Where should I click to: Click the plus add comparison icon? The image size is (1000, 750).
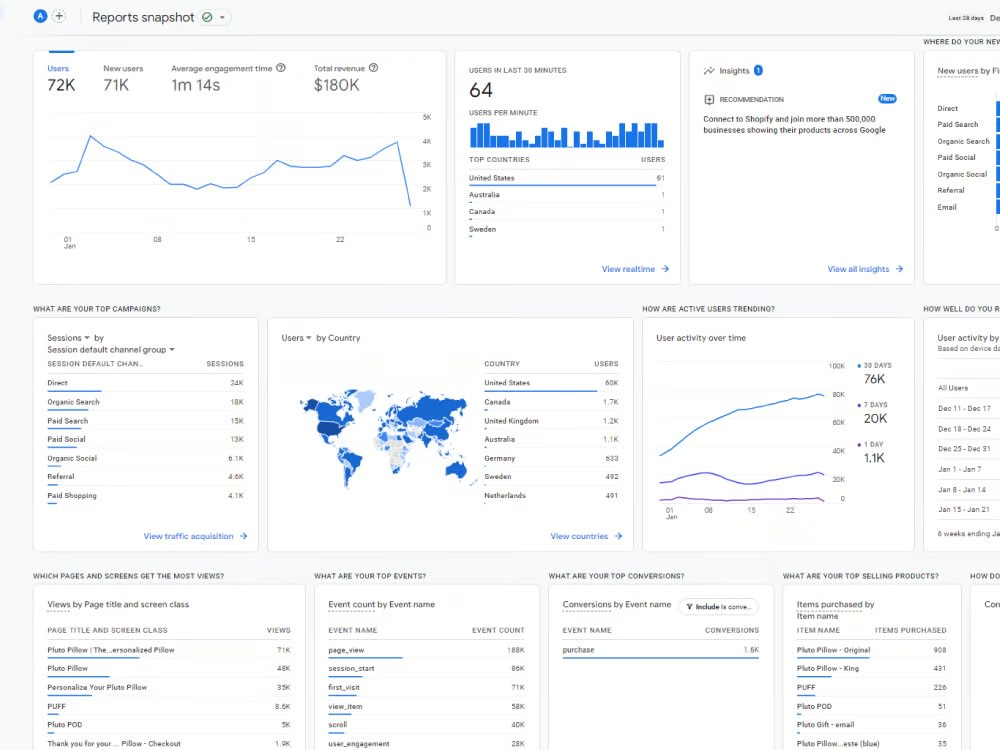[59, 17]
